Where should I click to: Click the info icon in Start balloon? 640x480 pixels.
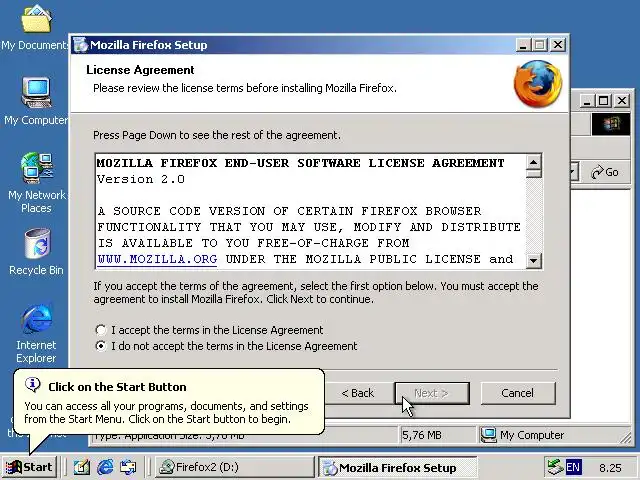click(33, 384)
